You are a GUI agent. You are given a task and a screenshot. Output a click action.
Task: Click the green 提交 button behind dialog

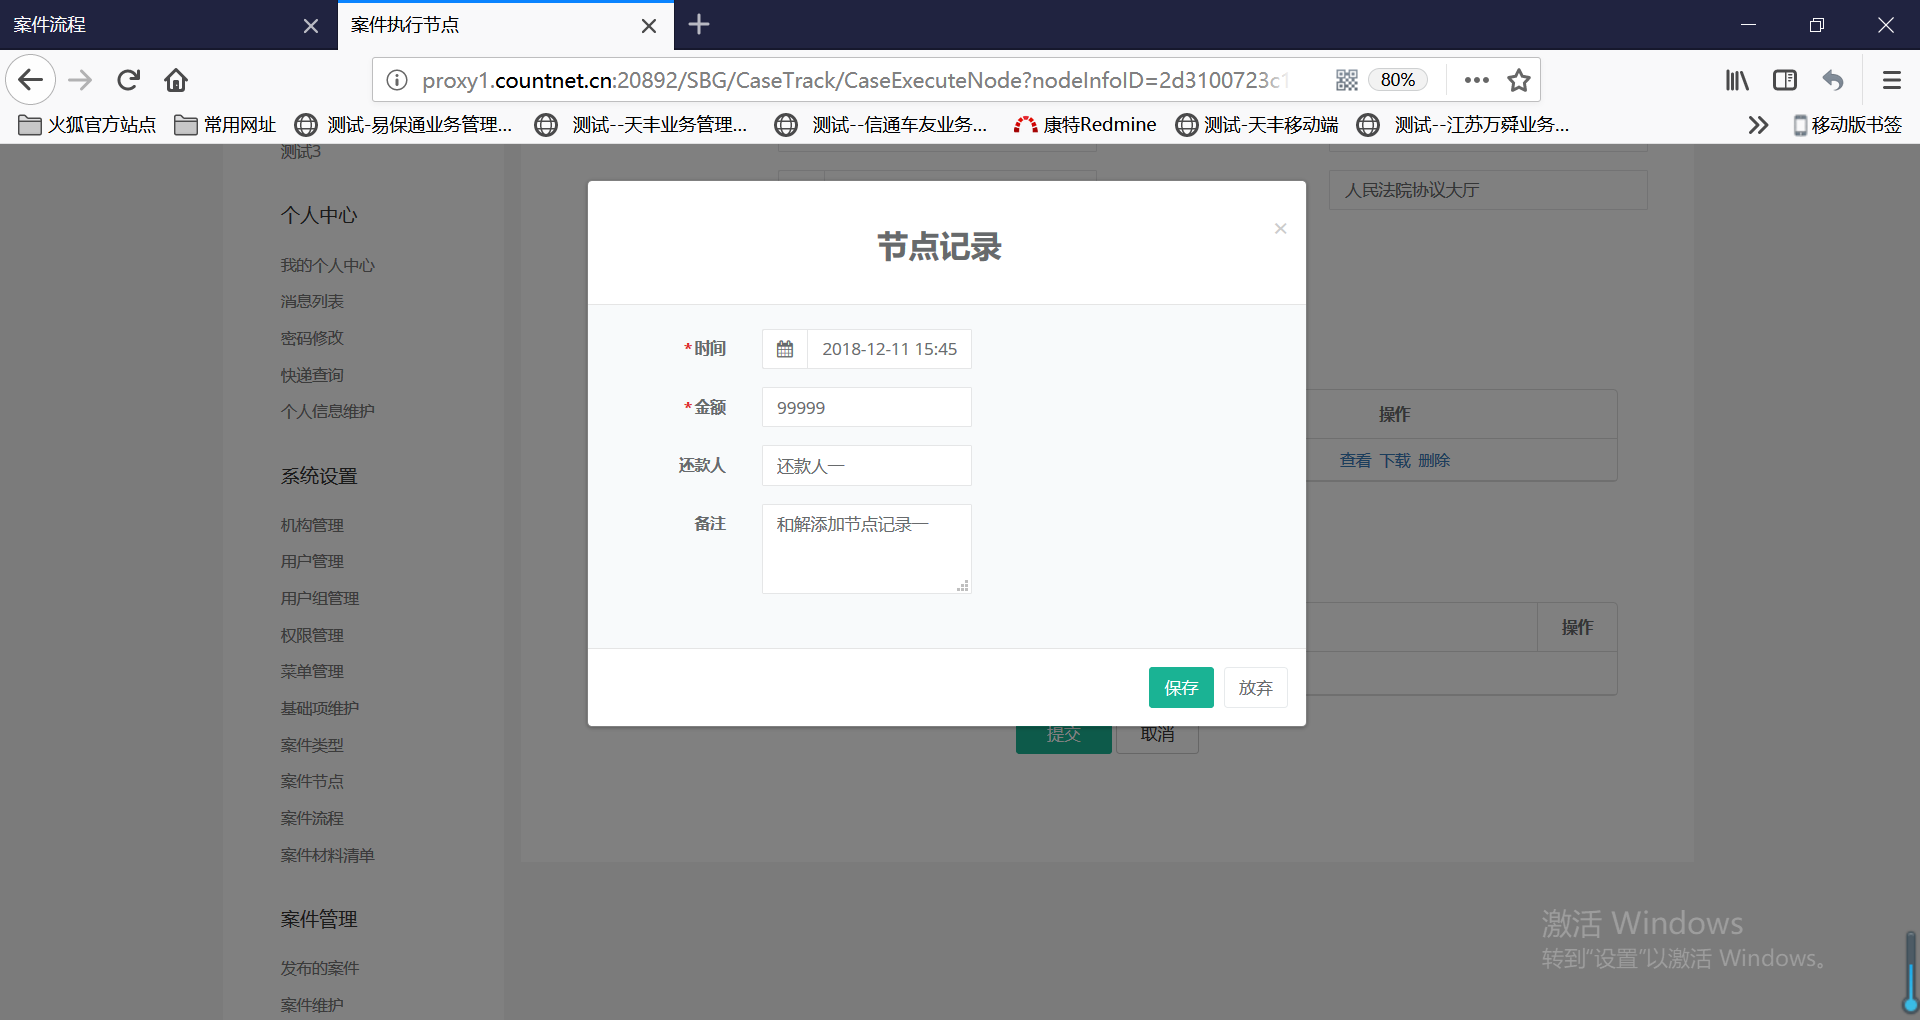1064,738
